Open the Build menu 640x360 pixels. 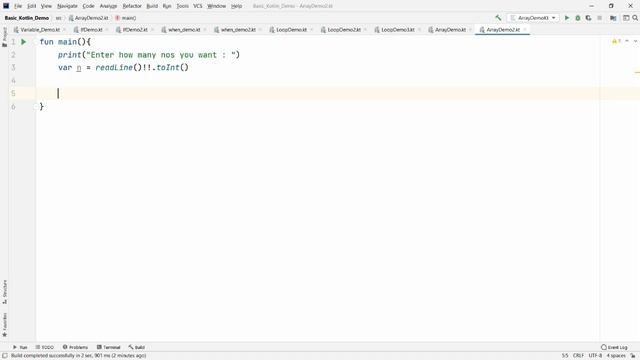152,6
